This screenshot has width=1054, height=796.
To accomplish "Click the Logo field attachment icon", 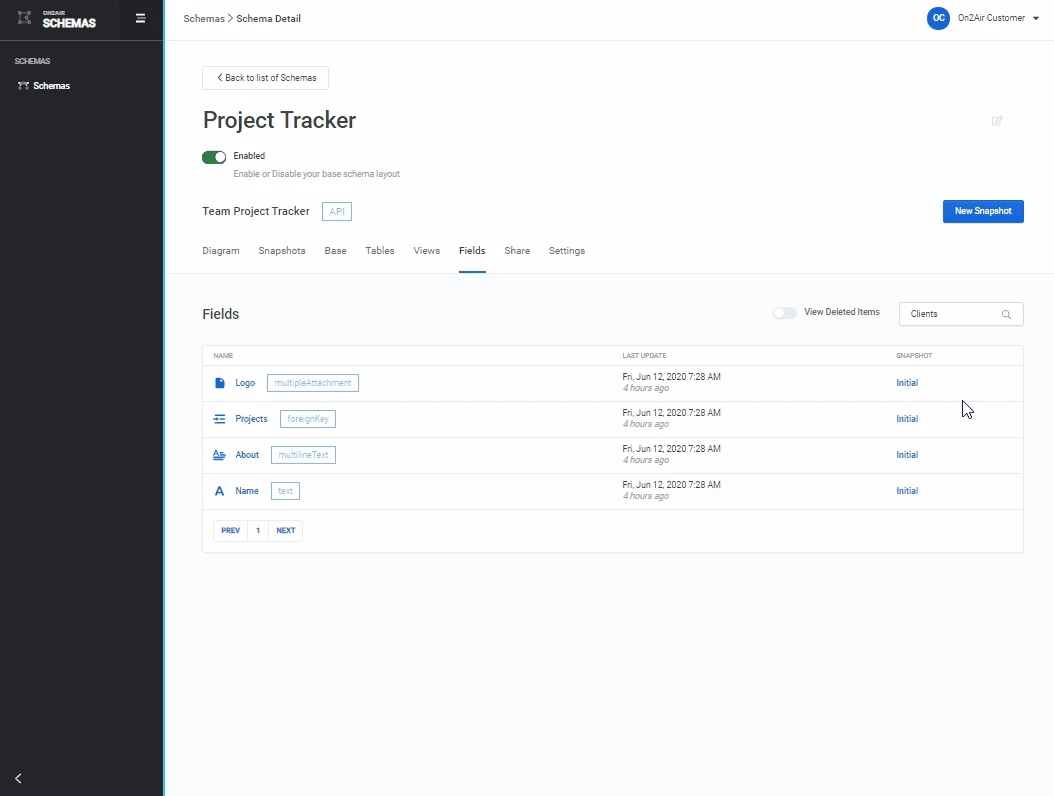I will [220, 383].
